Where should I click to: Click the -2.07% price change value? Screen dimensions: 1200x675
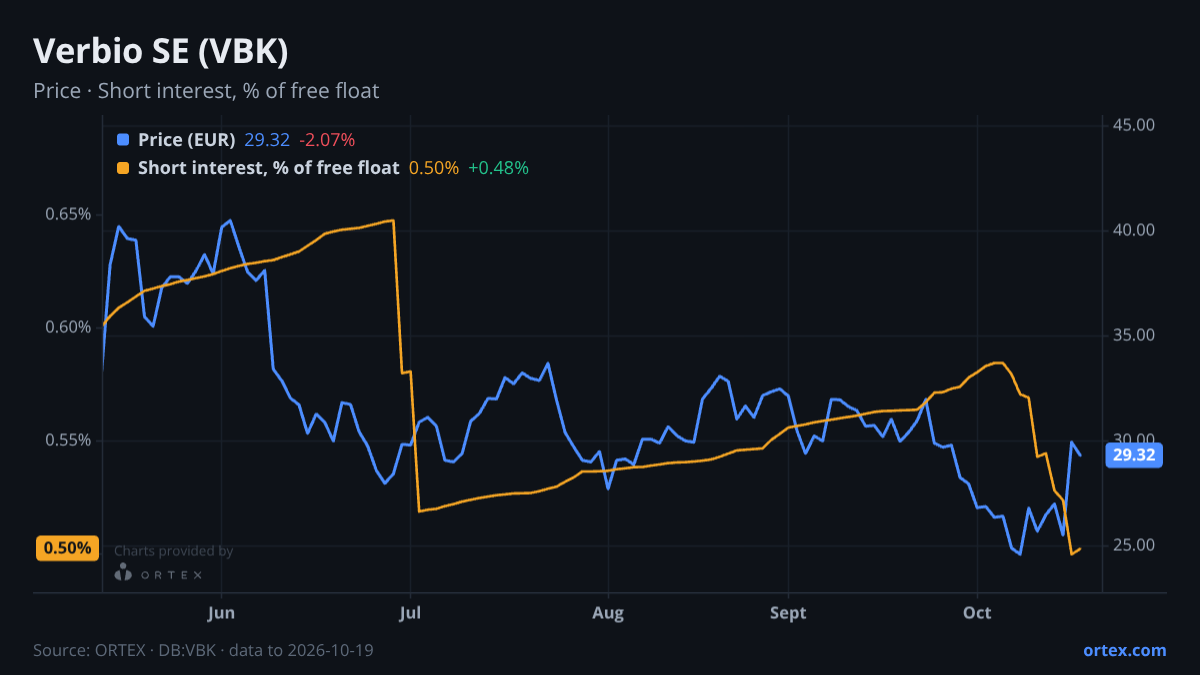tap(327, 139)
